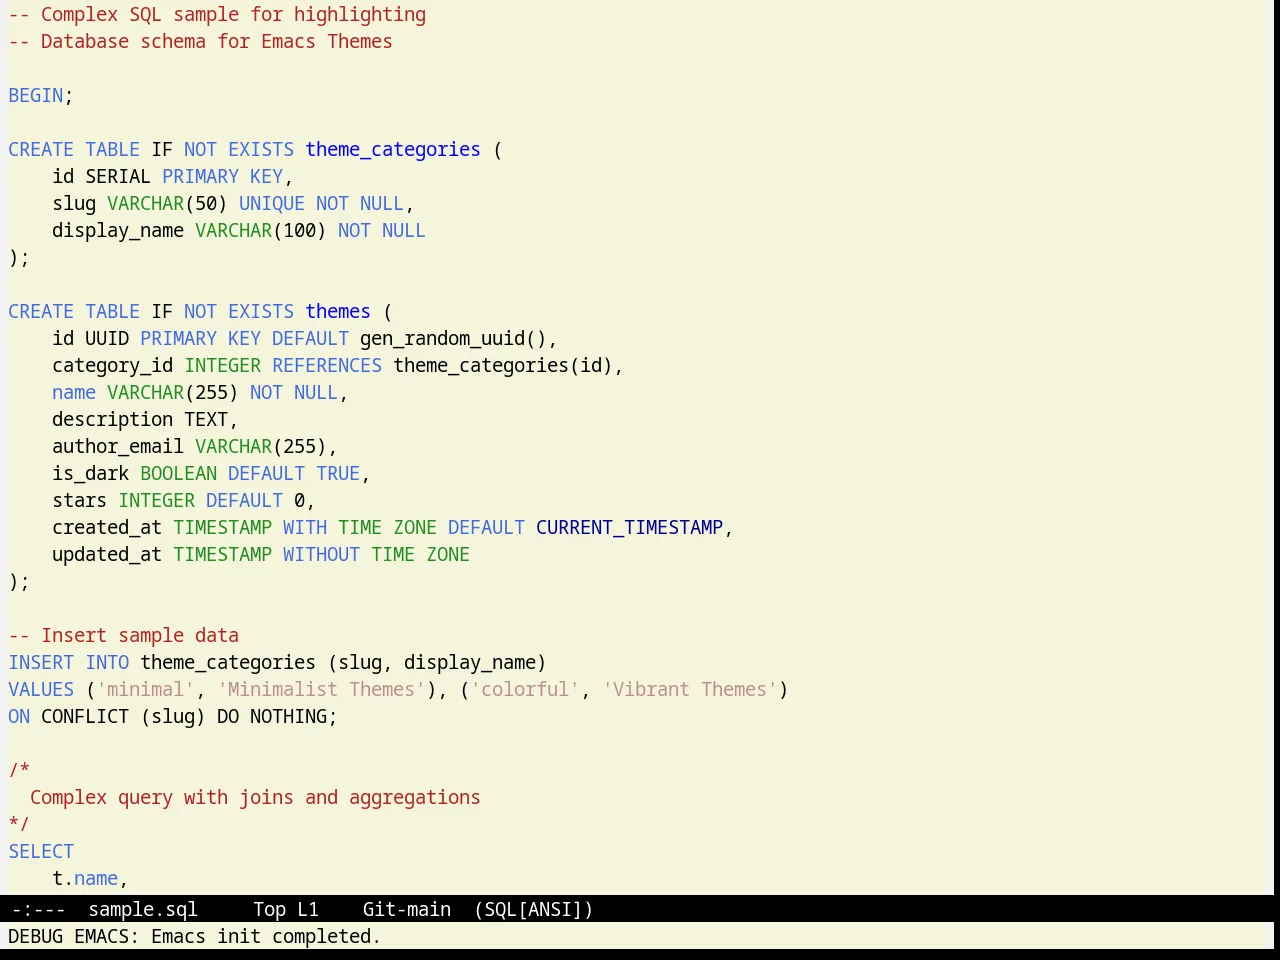Click the 'Vibrant Themes' string literal
This screenshot has width=1280, height=960.
click(690, 689)
